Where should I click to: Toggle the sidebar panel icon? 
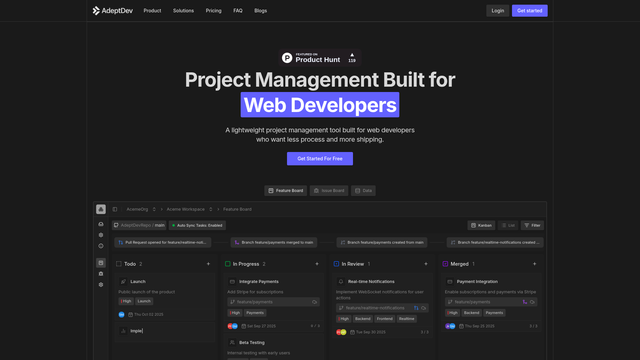(x=115, y=209)
